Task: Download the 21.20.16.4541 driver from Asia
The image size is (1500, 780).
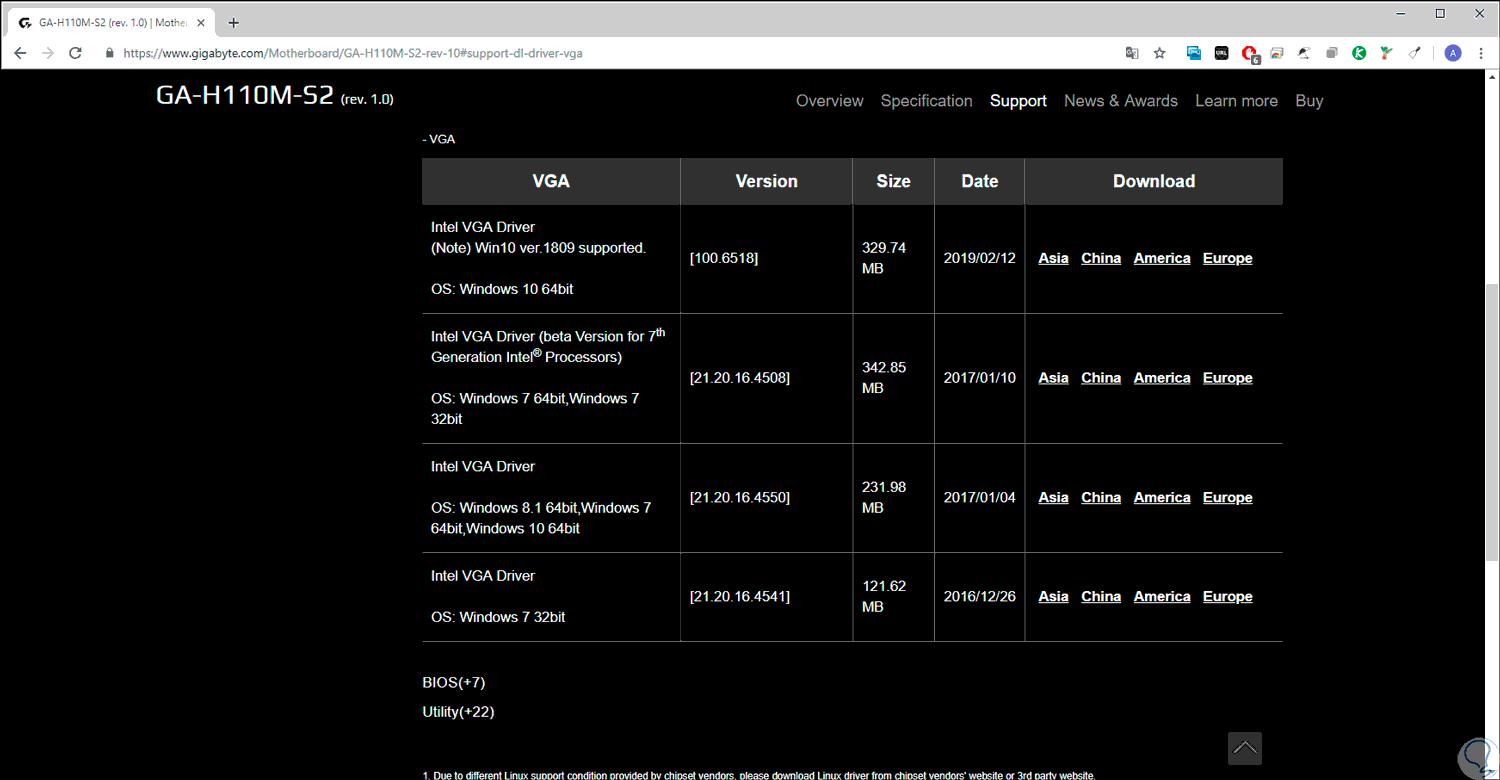Action: (1053, 596)
